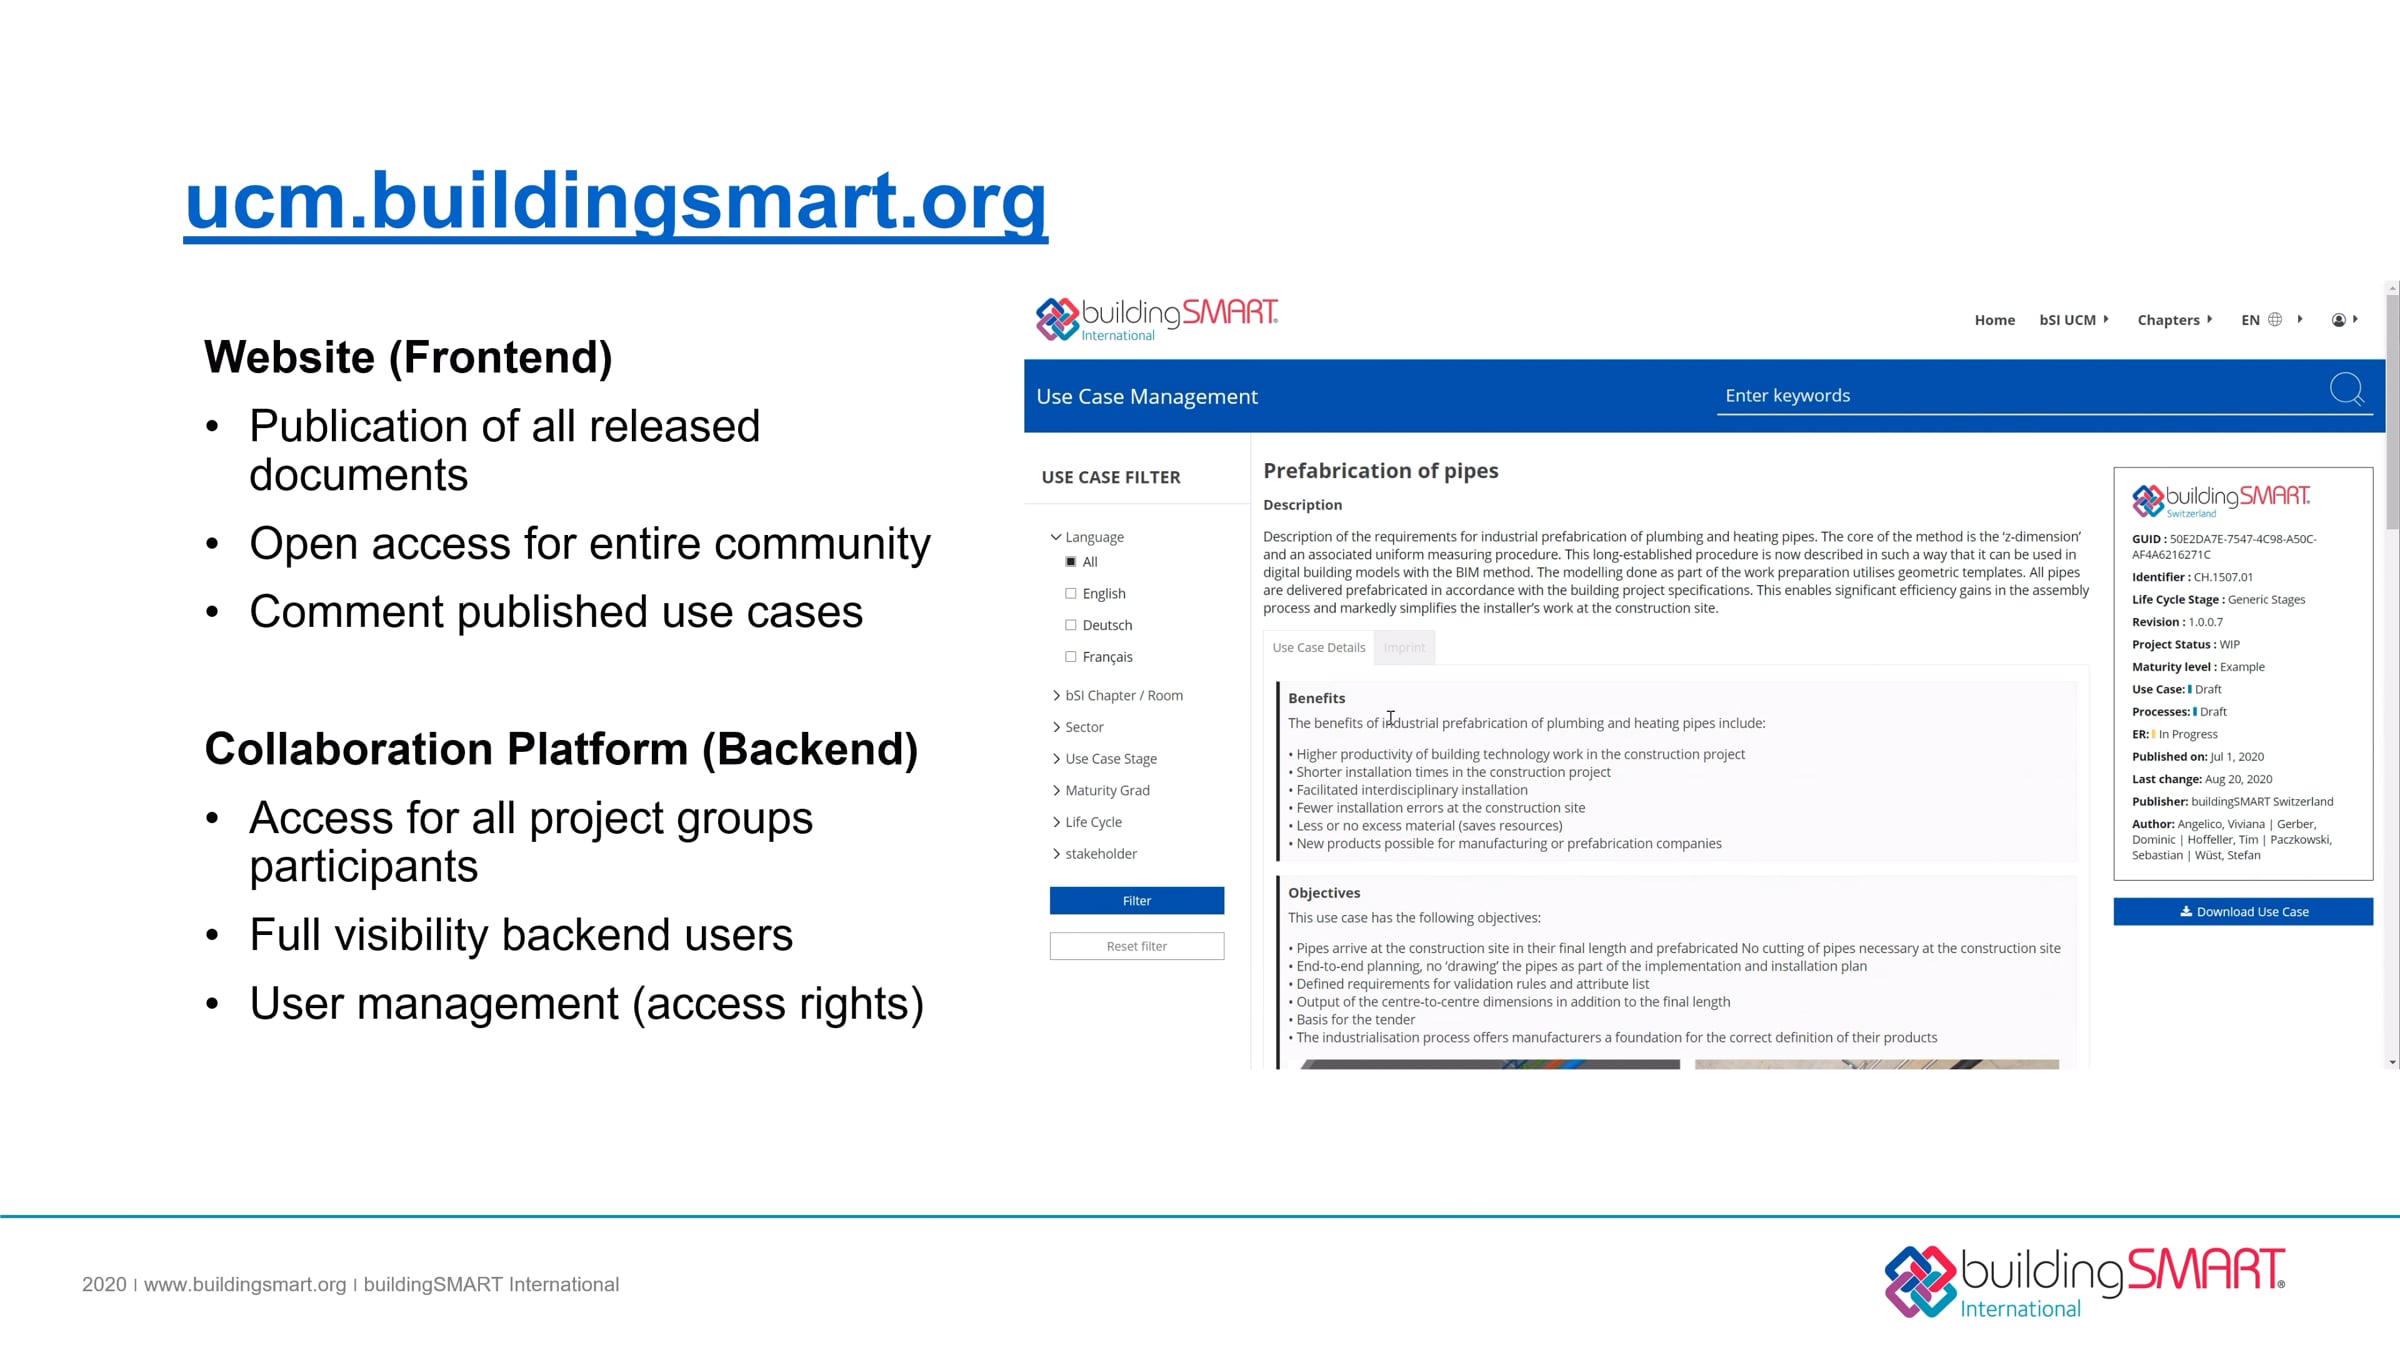This screenshot has width=2400, height=1350.
Task: Click the USE CASE FILTER heading
Action: (x=1111, y=478)
